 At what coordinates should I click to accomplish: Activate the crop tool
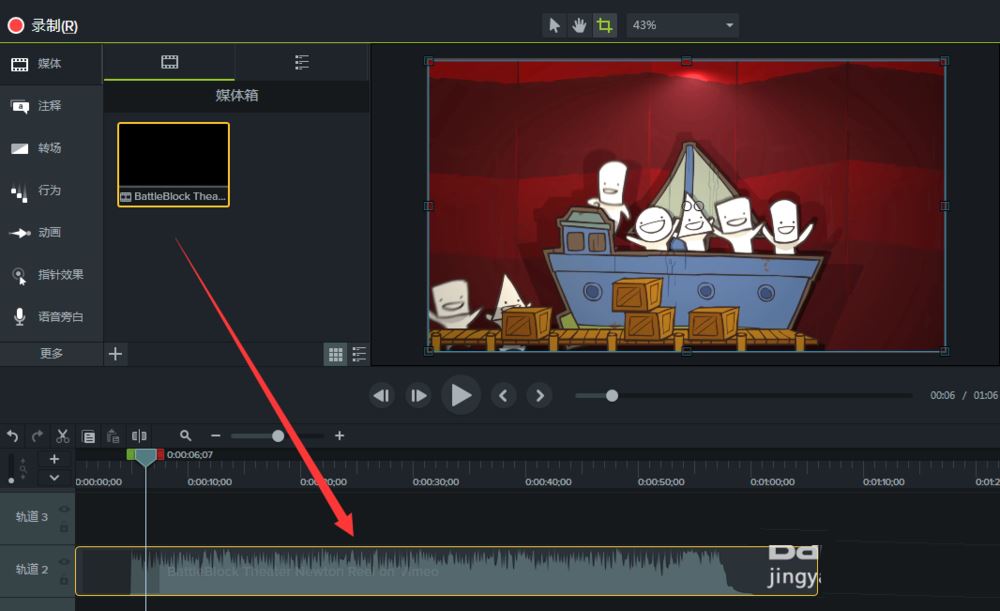[605, 26]
